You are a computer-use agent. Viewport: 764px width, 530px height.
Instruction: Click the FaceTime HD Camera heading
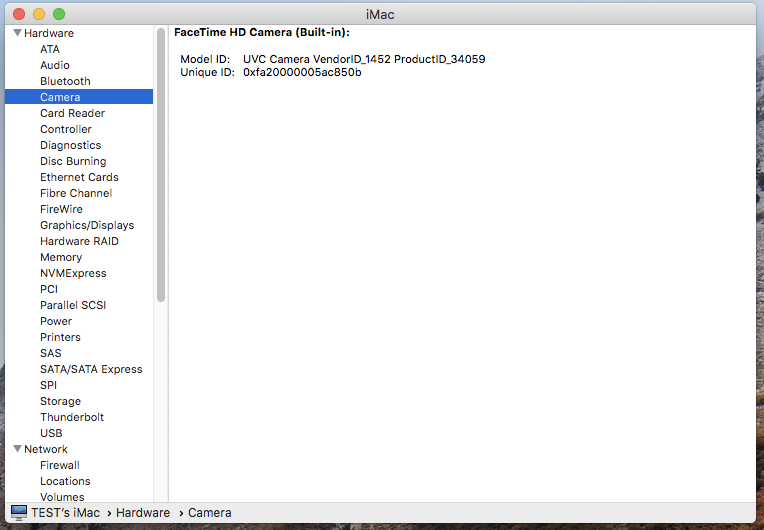coord(262,32)
